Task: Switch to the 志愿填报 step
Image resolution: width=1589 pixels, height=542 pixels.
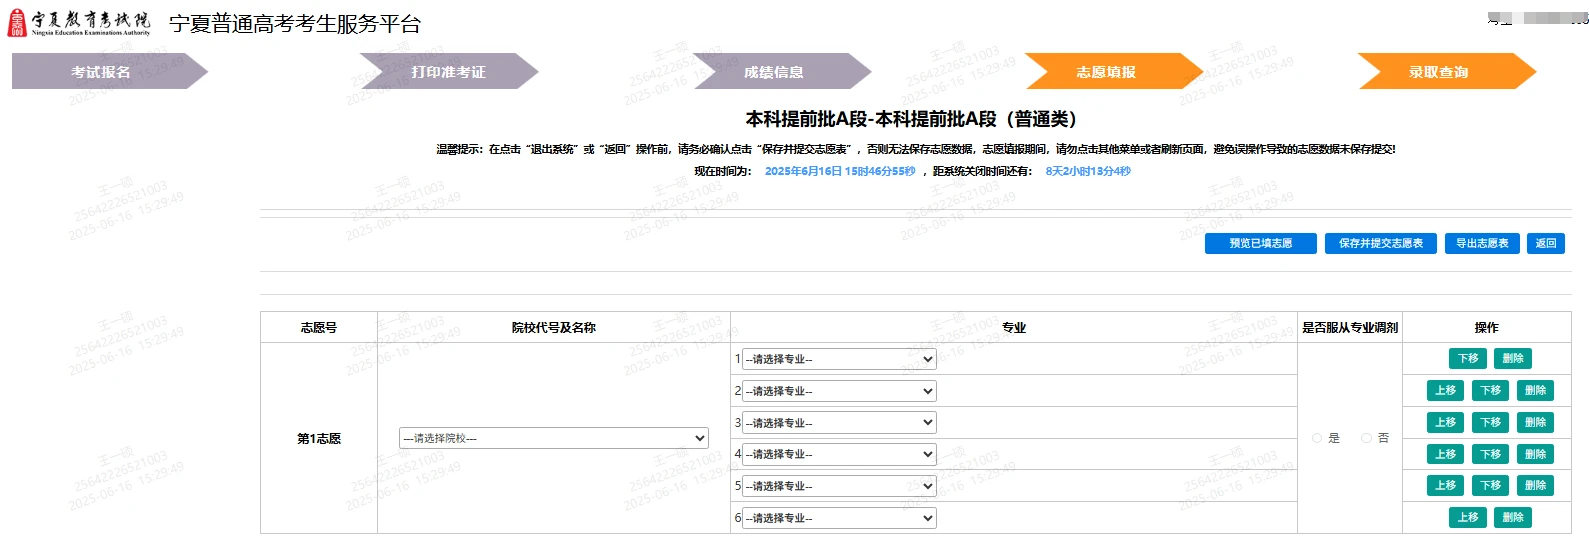Action: coord(1106,72)
